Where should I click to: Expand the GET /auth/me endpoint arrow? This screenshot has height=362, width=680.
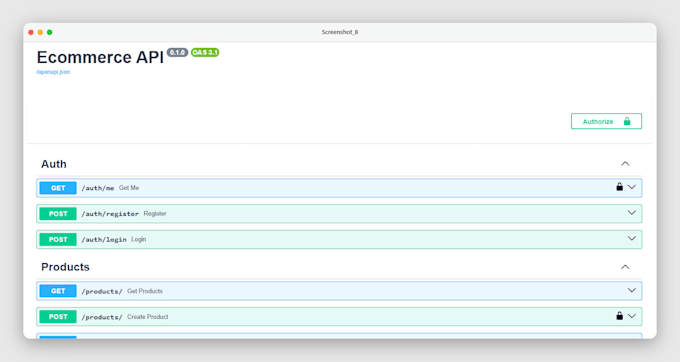(632, 187)
